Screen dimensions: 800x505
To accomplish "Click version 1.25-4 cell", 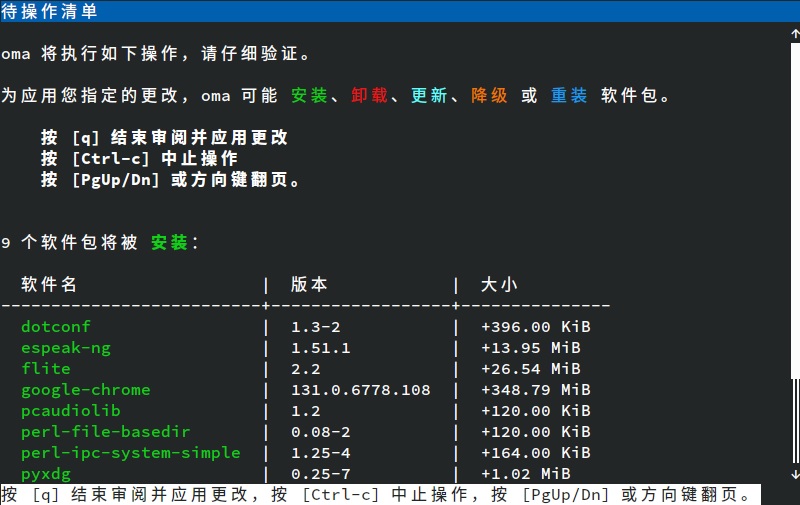I will point(321,453).
